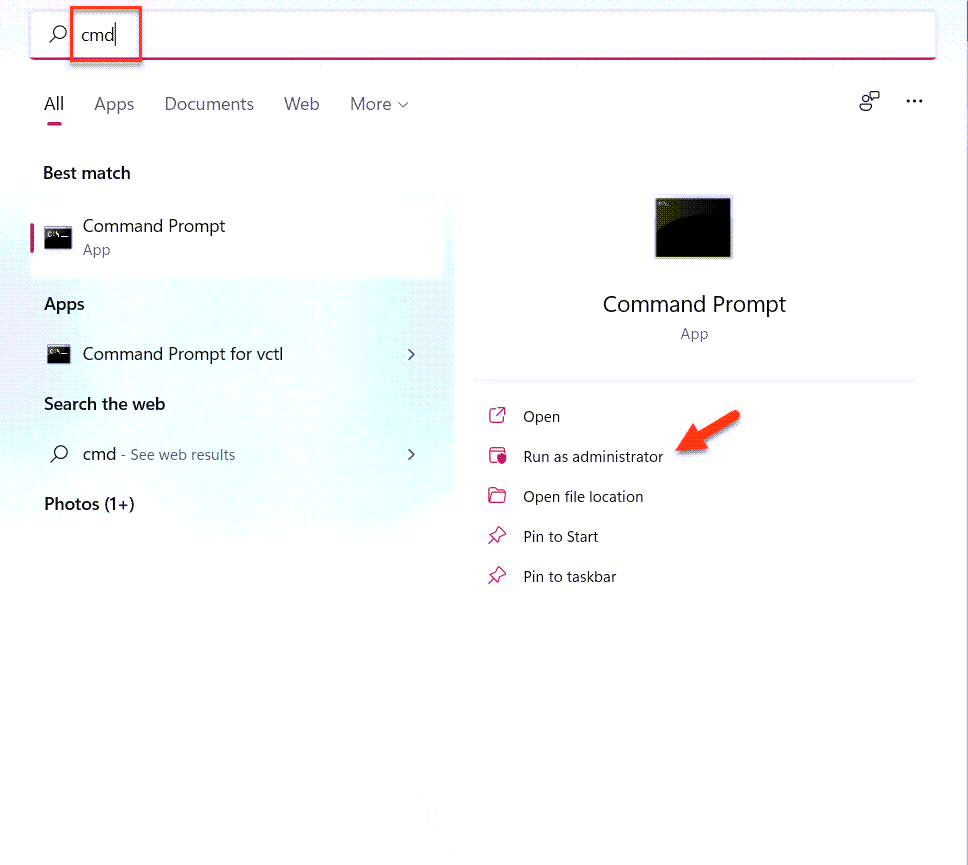
Task: Choose Run as administrator
Action: tap(593, 457)
